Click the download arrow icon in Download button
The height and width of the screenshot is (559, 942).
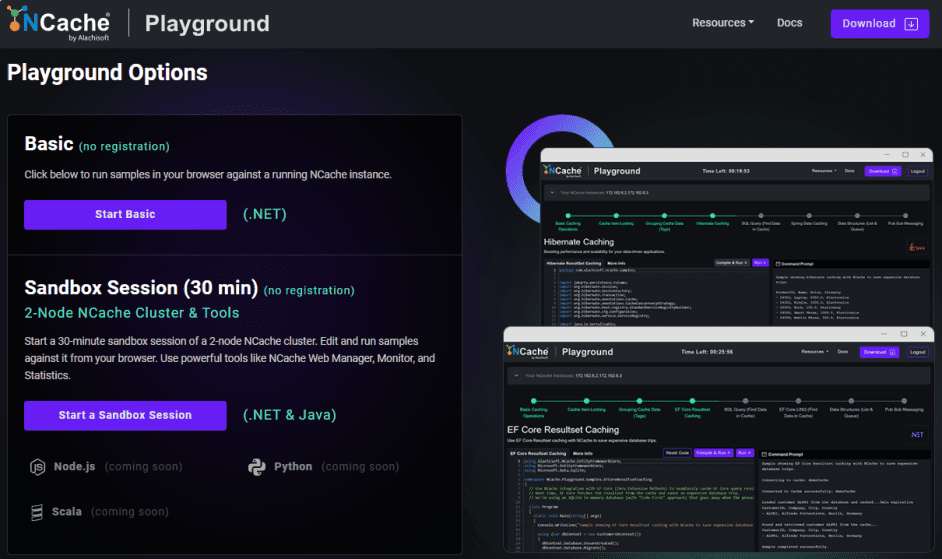(911, 24)
